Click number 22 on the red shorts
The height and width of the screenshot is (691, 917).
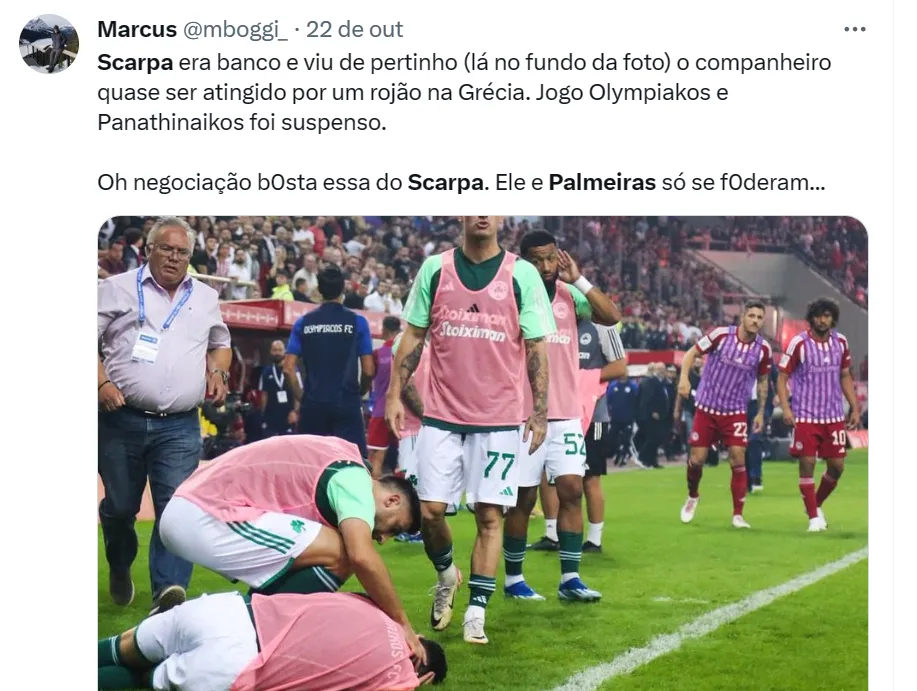click(740, 430)
